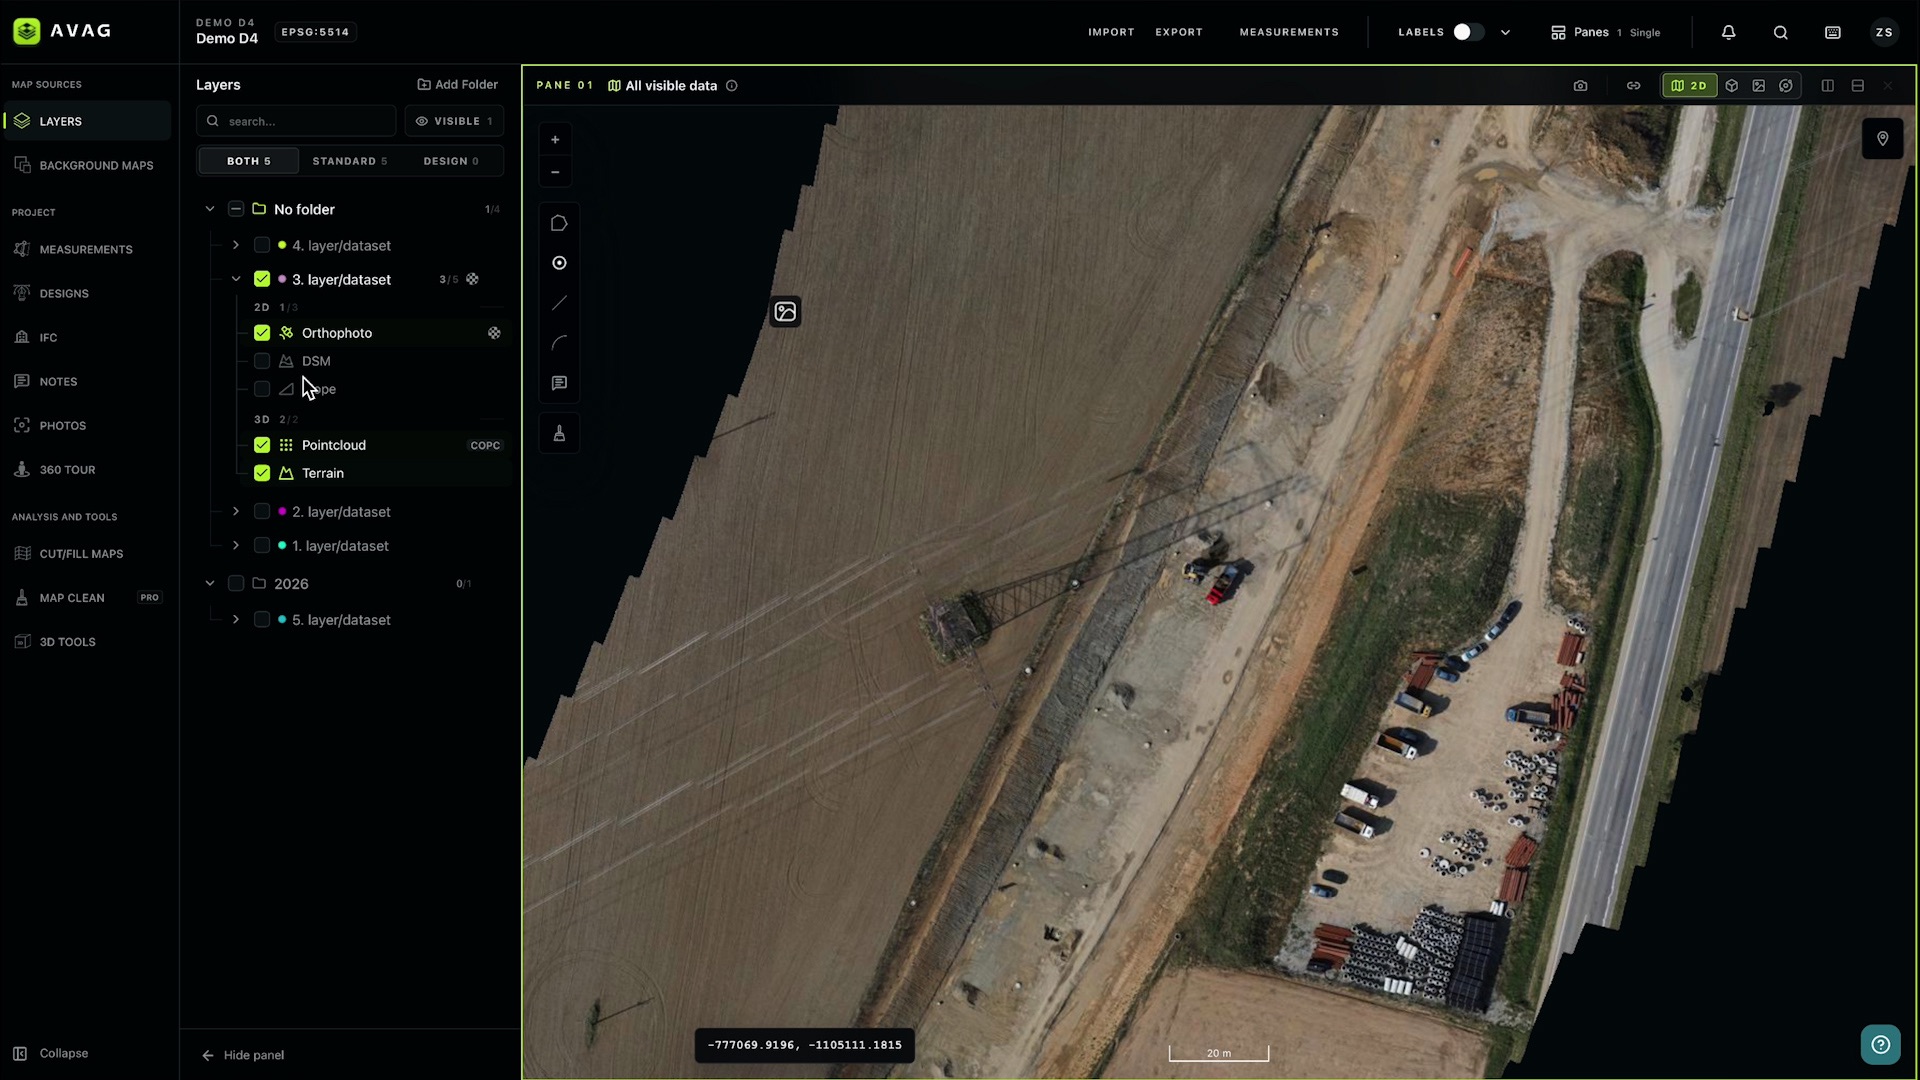Take a screenshot with camera icon
This screenshot has width=1920, height=1080.
1580,86
